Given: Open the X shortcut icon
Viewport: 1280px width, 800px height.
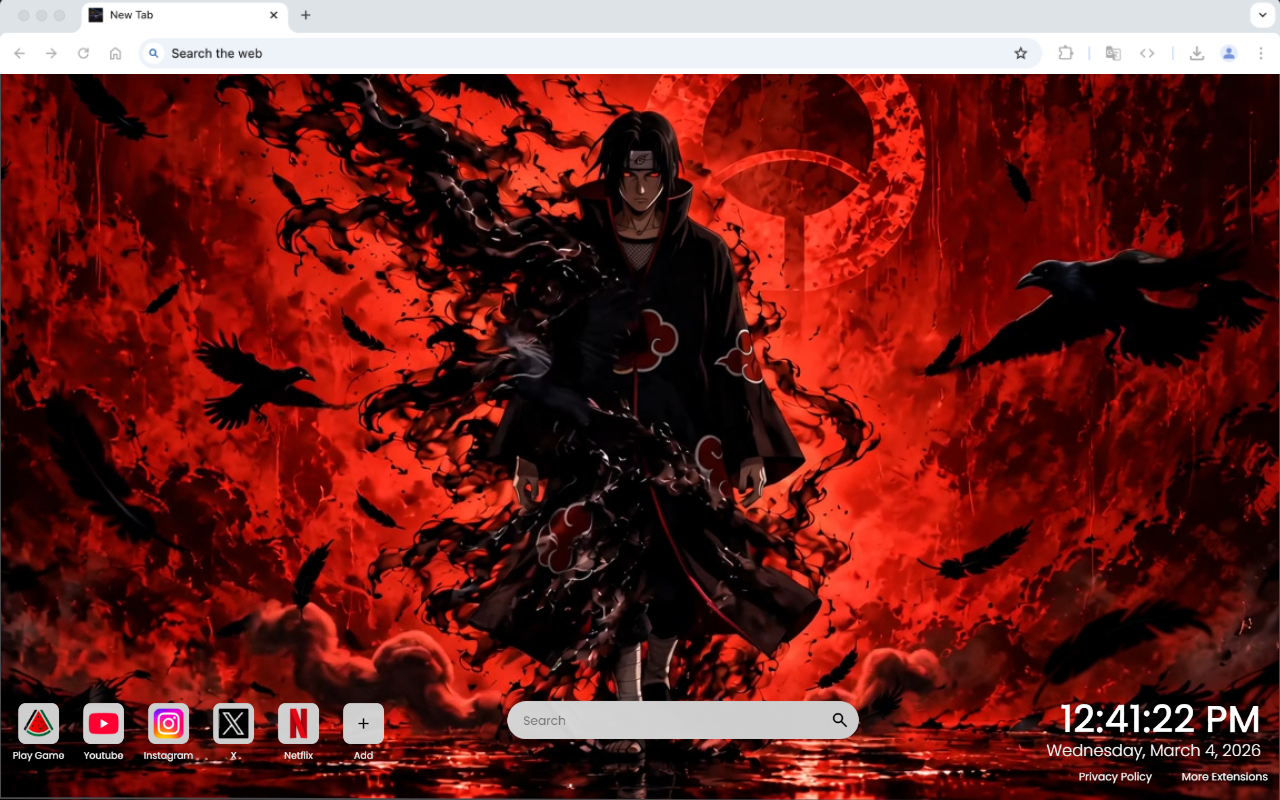Looking at the screenshot, I should [233, 723].
